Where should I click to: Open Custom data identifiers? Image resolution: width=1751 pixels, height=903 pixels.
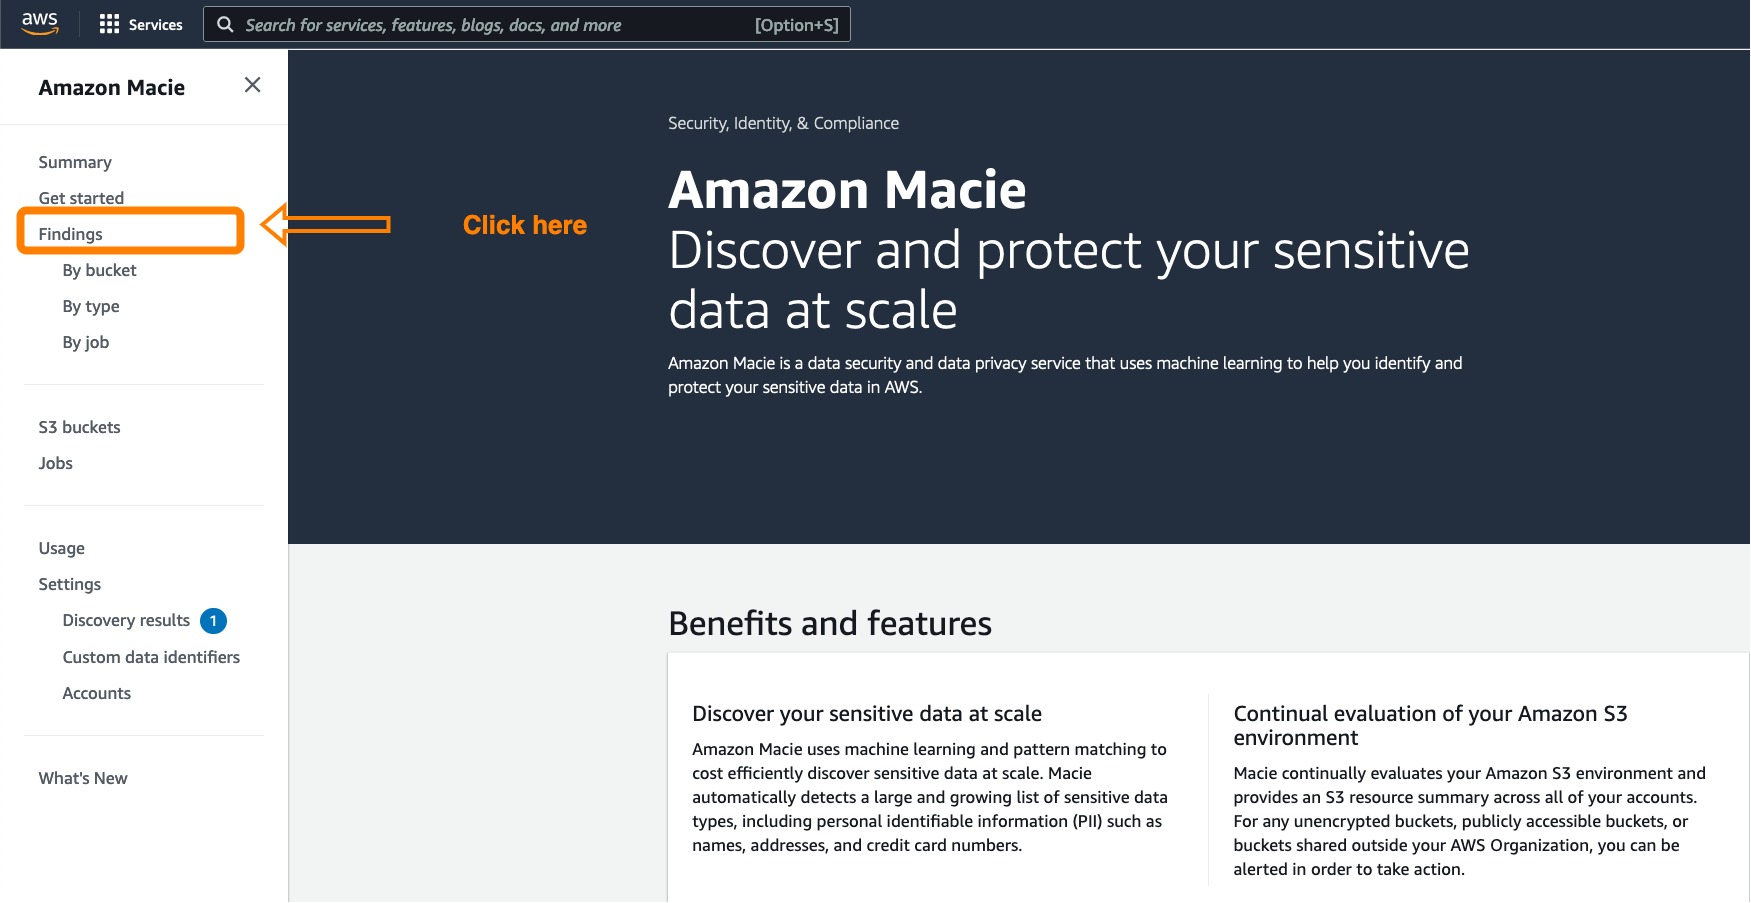coord(151,657)
